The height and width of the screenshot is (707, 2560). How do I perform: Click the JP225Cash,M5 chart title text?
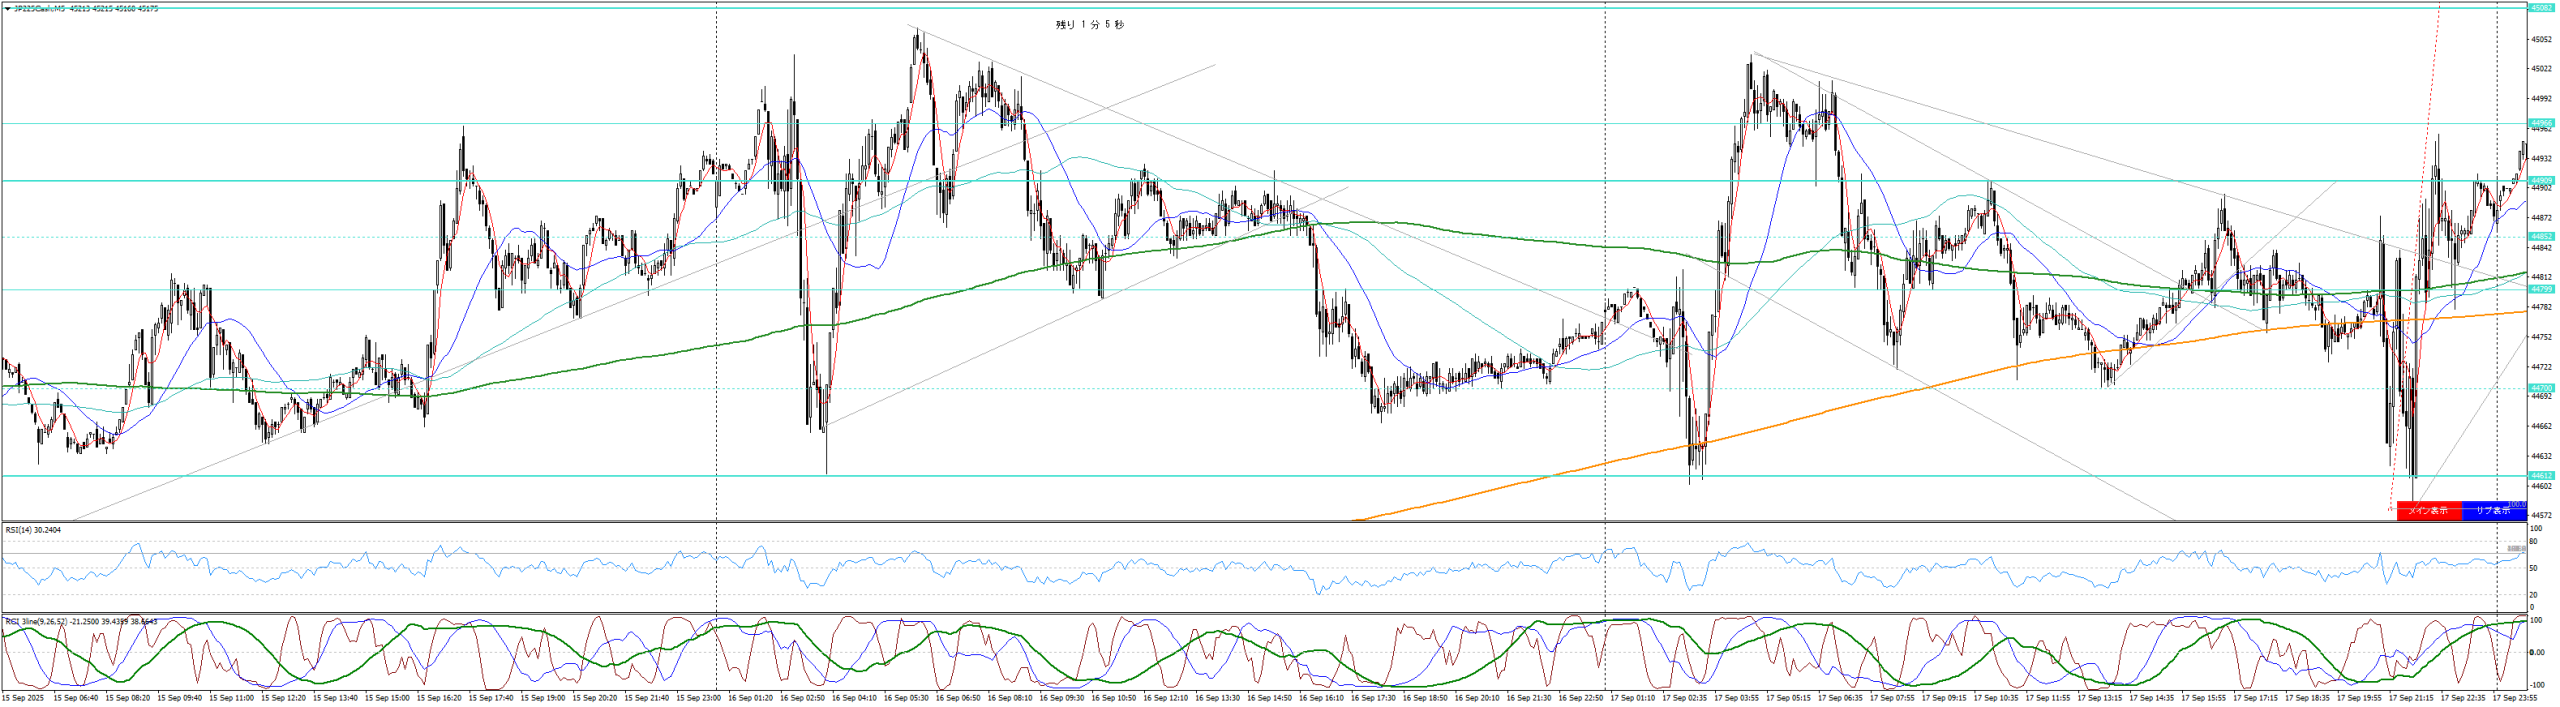coord(40,8)
